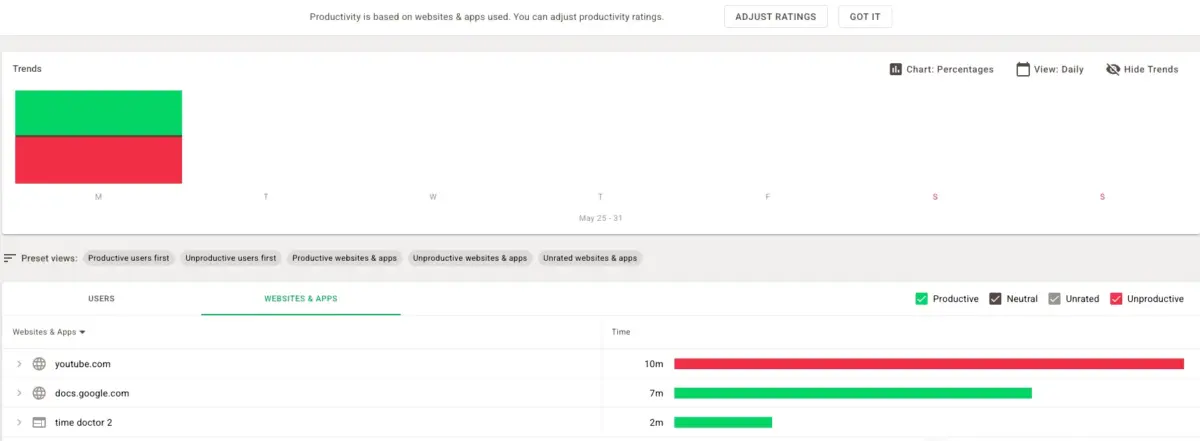Switch to the USERS tab
Screen dimensions: 1200x441
101,298
